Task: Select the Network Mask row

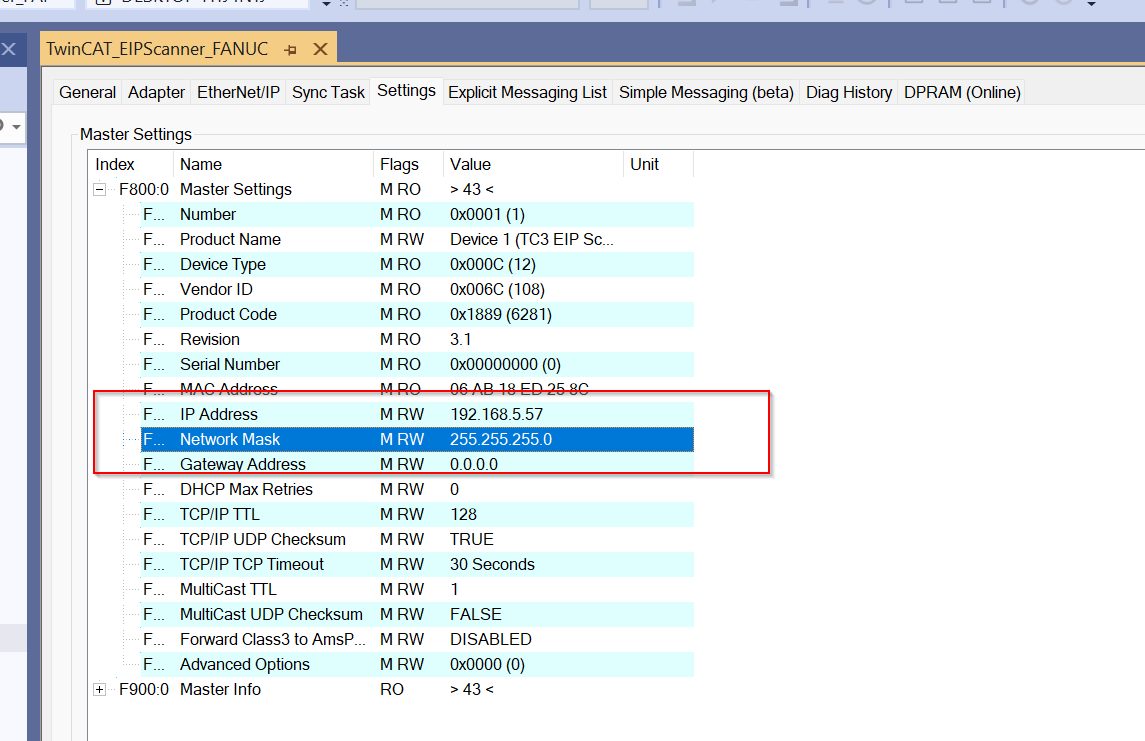Action: (x=417, y=439)
